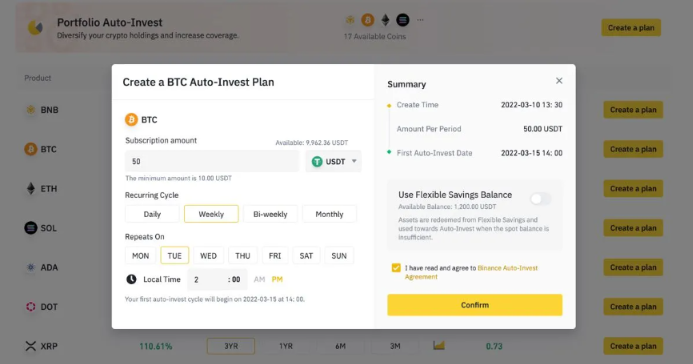Choose MON as repeat day
The width and height of the screenshot is (693, 364).
coord(141,256)
